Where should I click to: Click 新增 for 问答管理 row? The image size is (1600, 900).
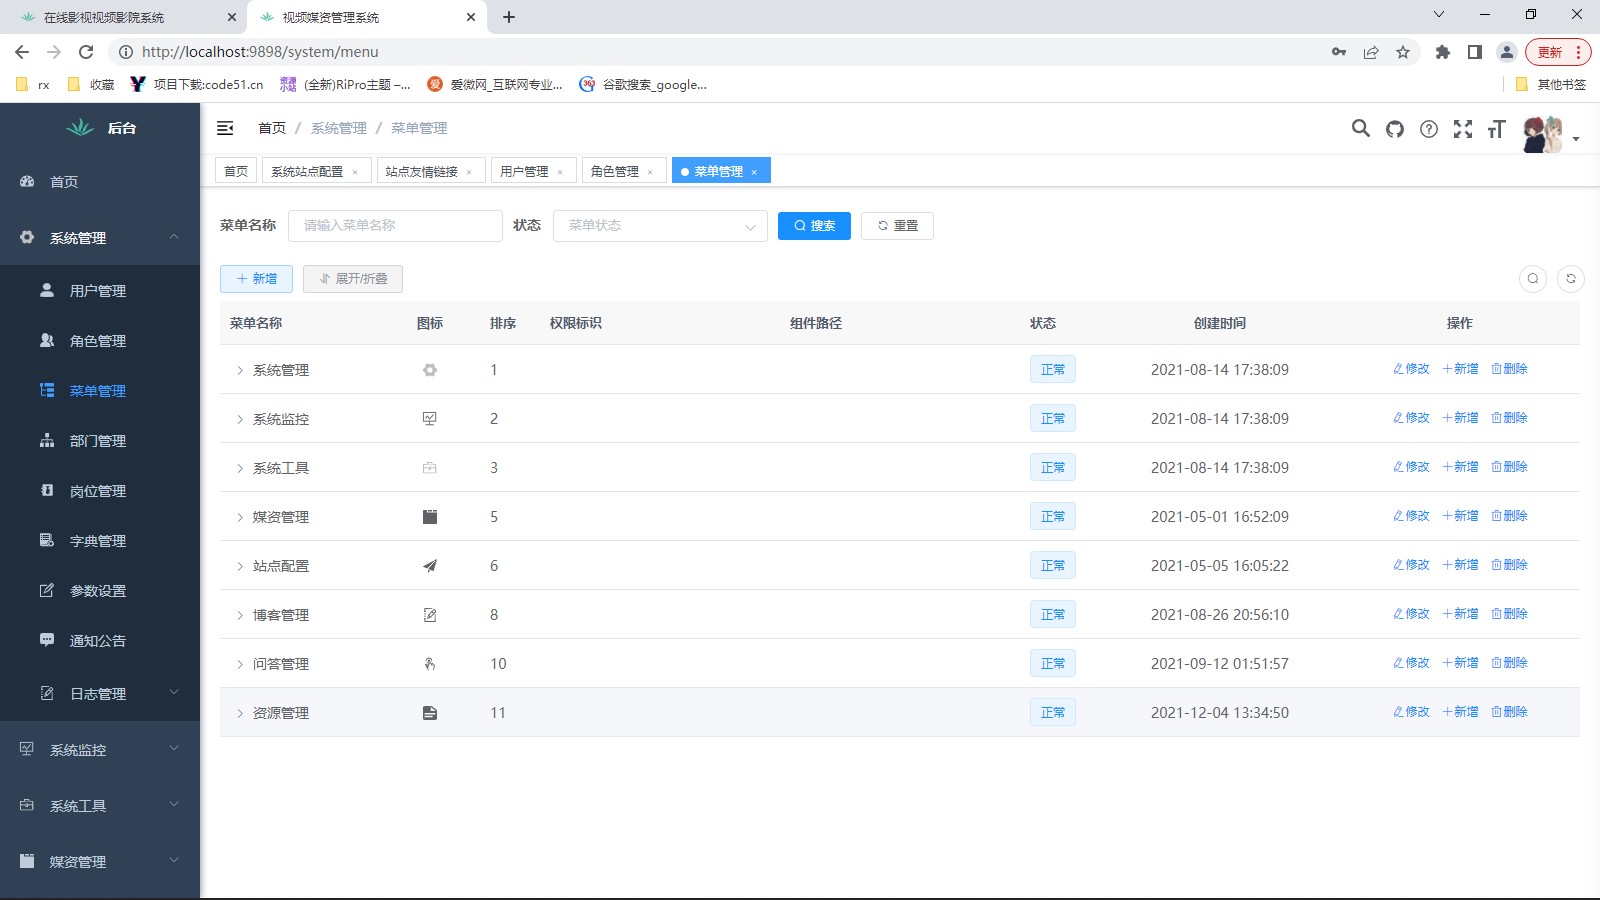pos(1460,663)
